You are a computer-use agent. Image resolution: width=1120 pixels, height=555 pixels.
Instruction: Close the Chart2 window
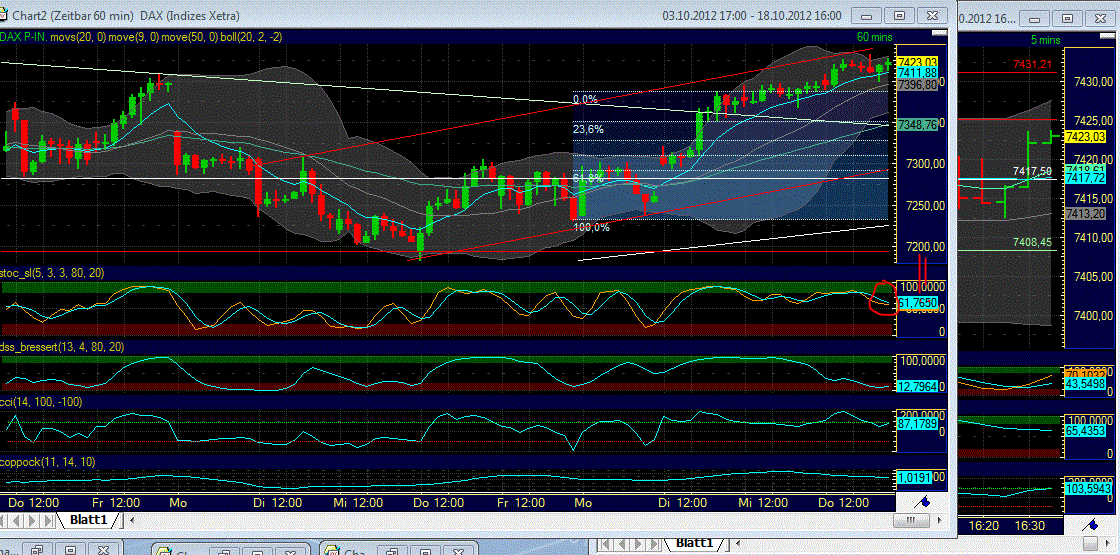[932, 16]
